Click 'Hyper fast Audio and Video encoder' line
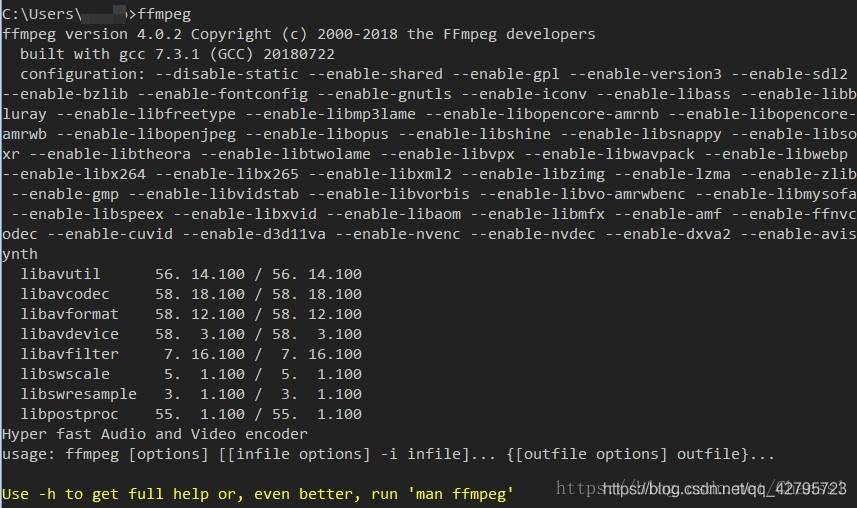The height and width of the screenshot is (508, 857). pos(155,434)
